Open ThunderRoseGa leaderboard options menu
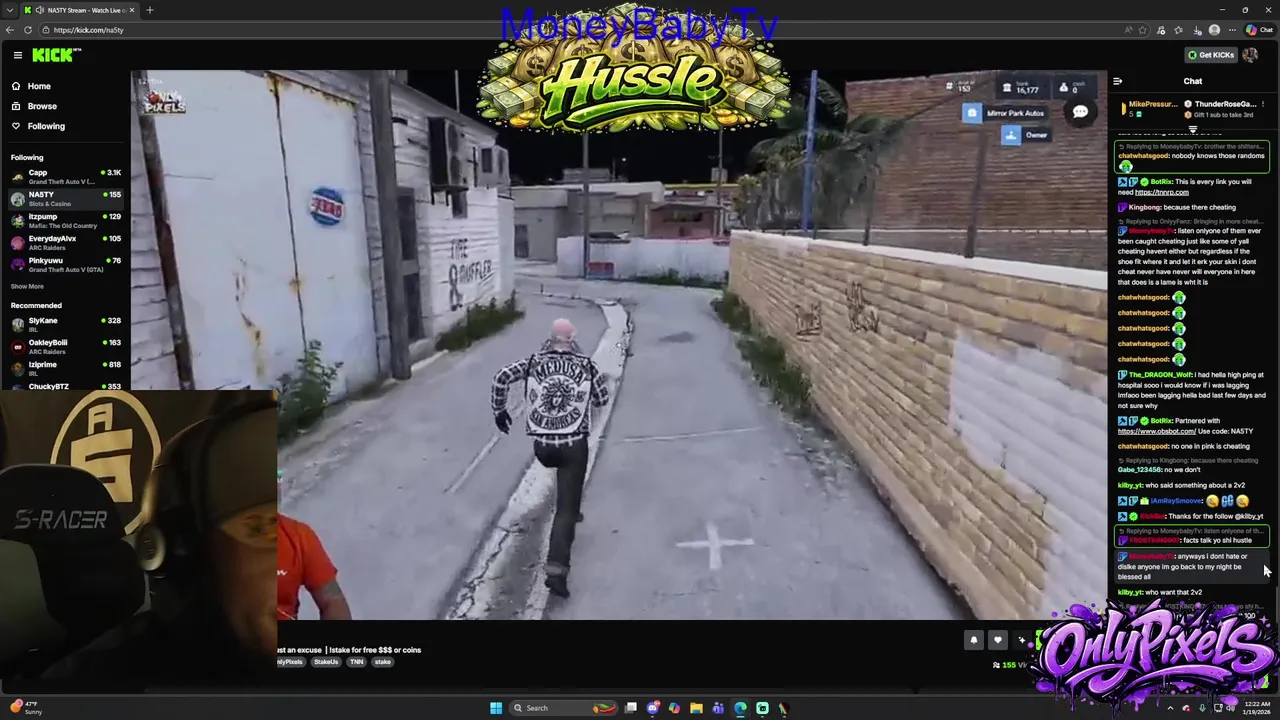This screenshot has width=1280, height=720. [1263, 104]
